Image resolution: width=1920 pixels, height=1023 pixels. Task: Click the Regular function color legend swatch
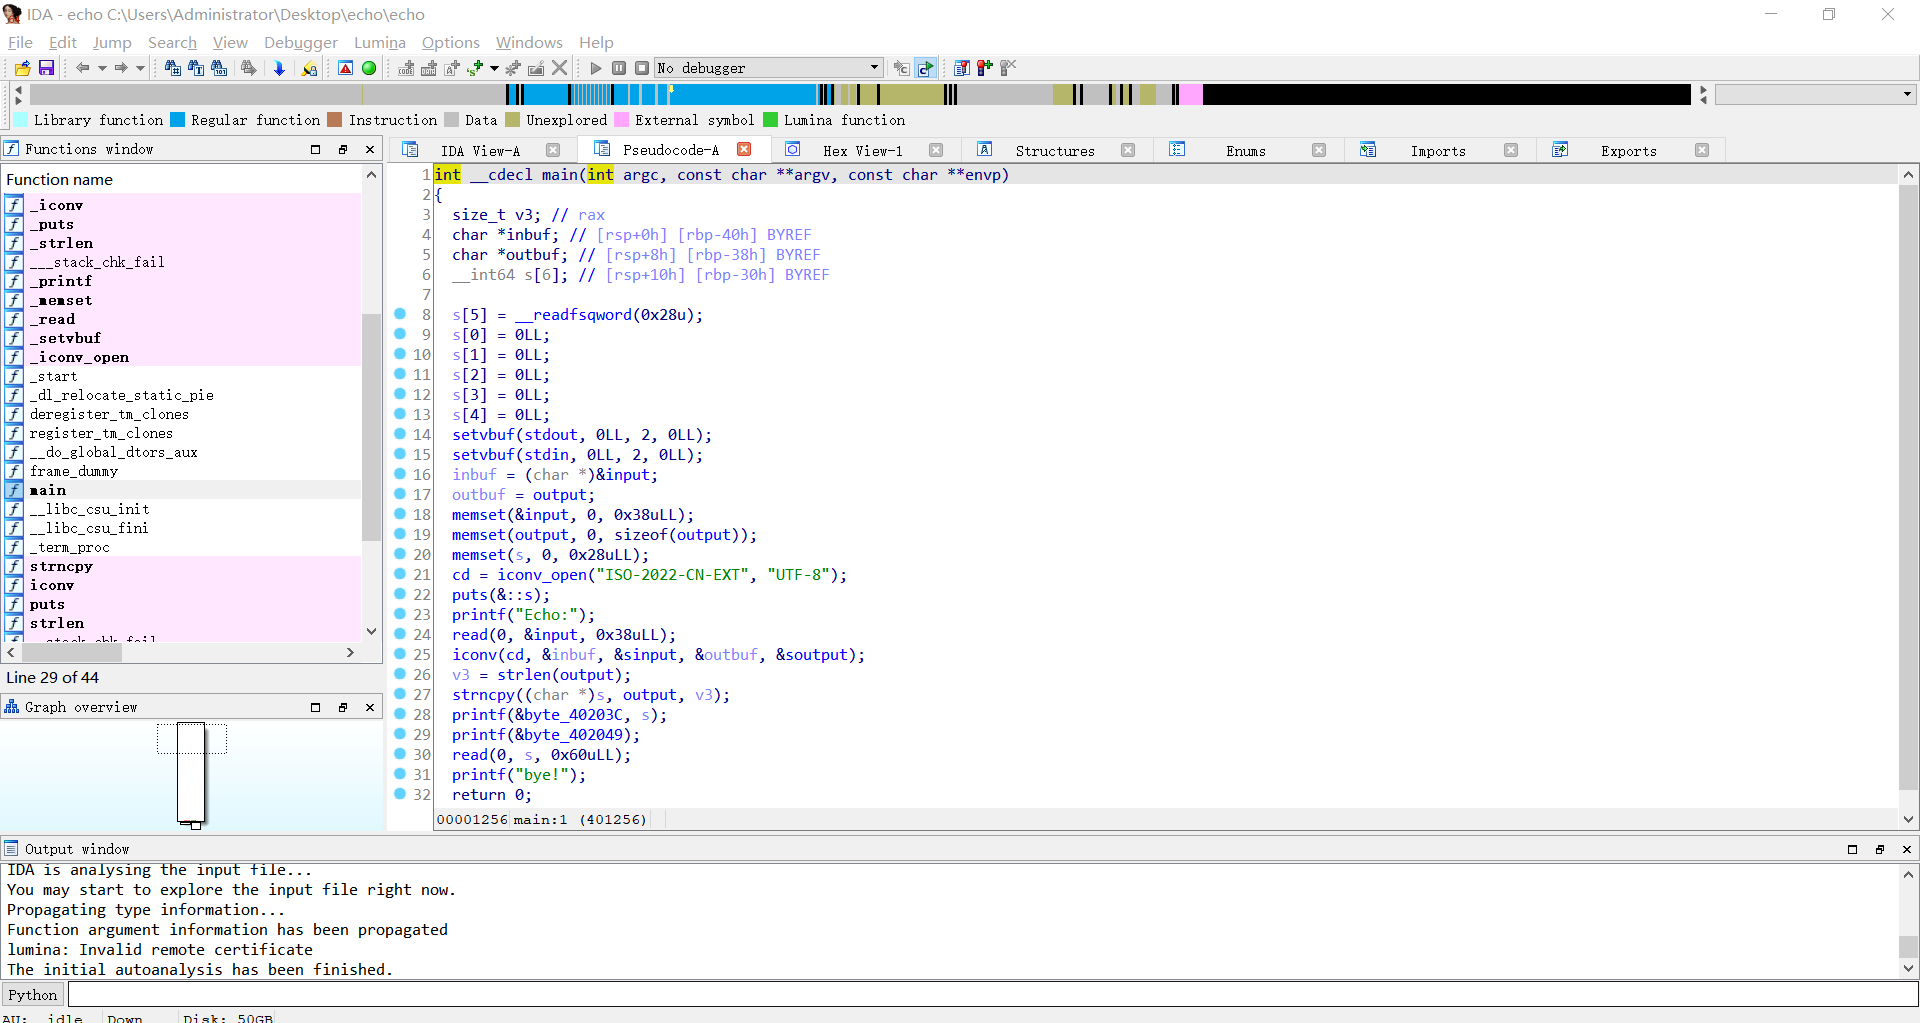(x=177, y=120)
